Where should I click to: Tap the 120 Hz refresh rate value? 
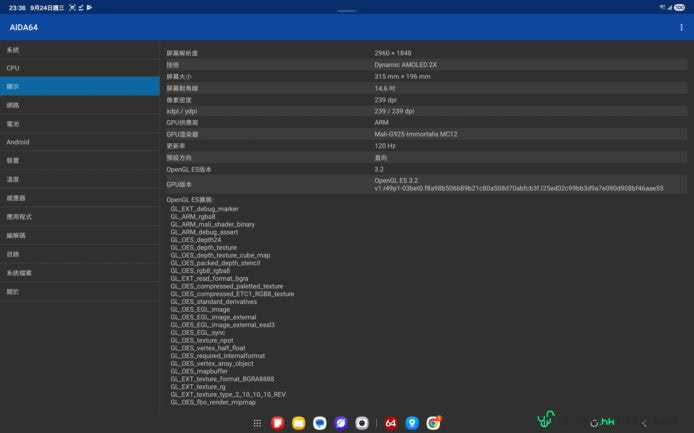(385, 146)
